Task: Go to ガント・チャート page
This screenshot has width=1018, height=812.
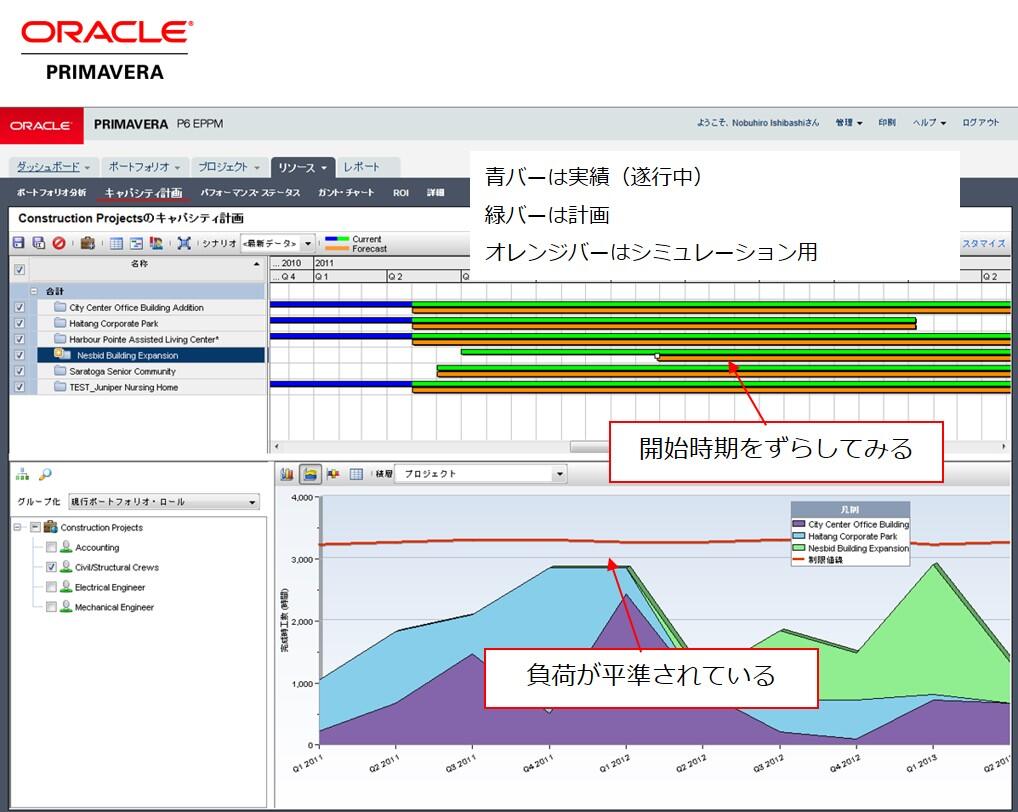Action: [345, 193]
